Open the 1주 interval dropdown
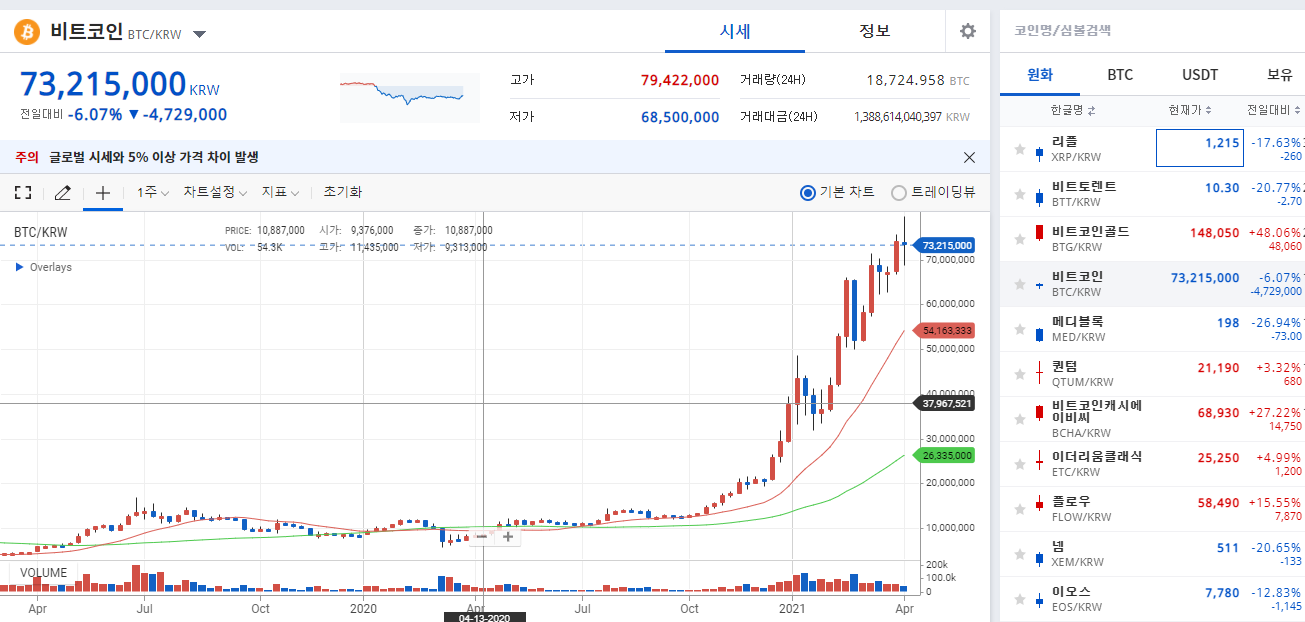Screen dimensions: 1305x622 click(153, 192)
